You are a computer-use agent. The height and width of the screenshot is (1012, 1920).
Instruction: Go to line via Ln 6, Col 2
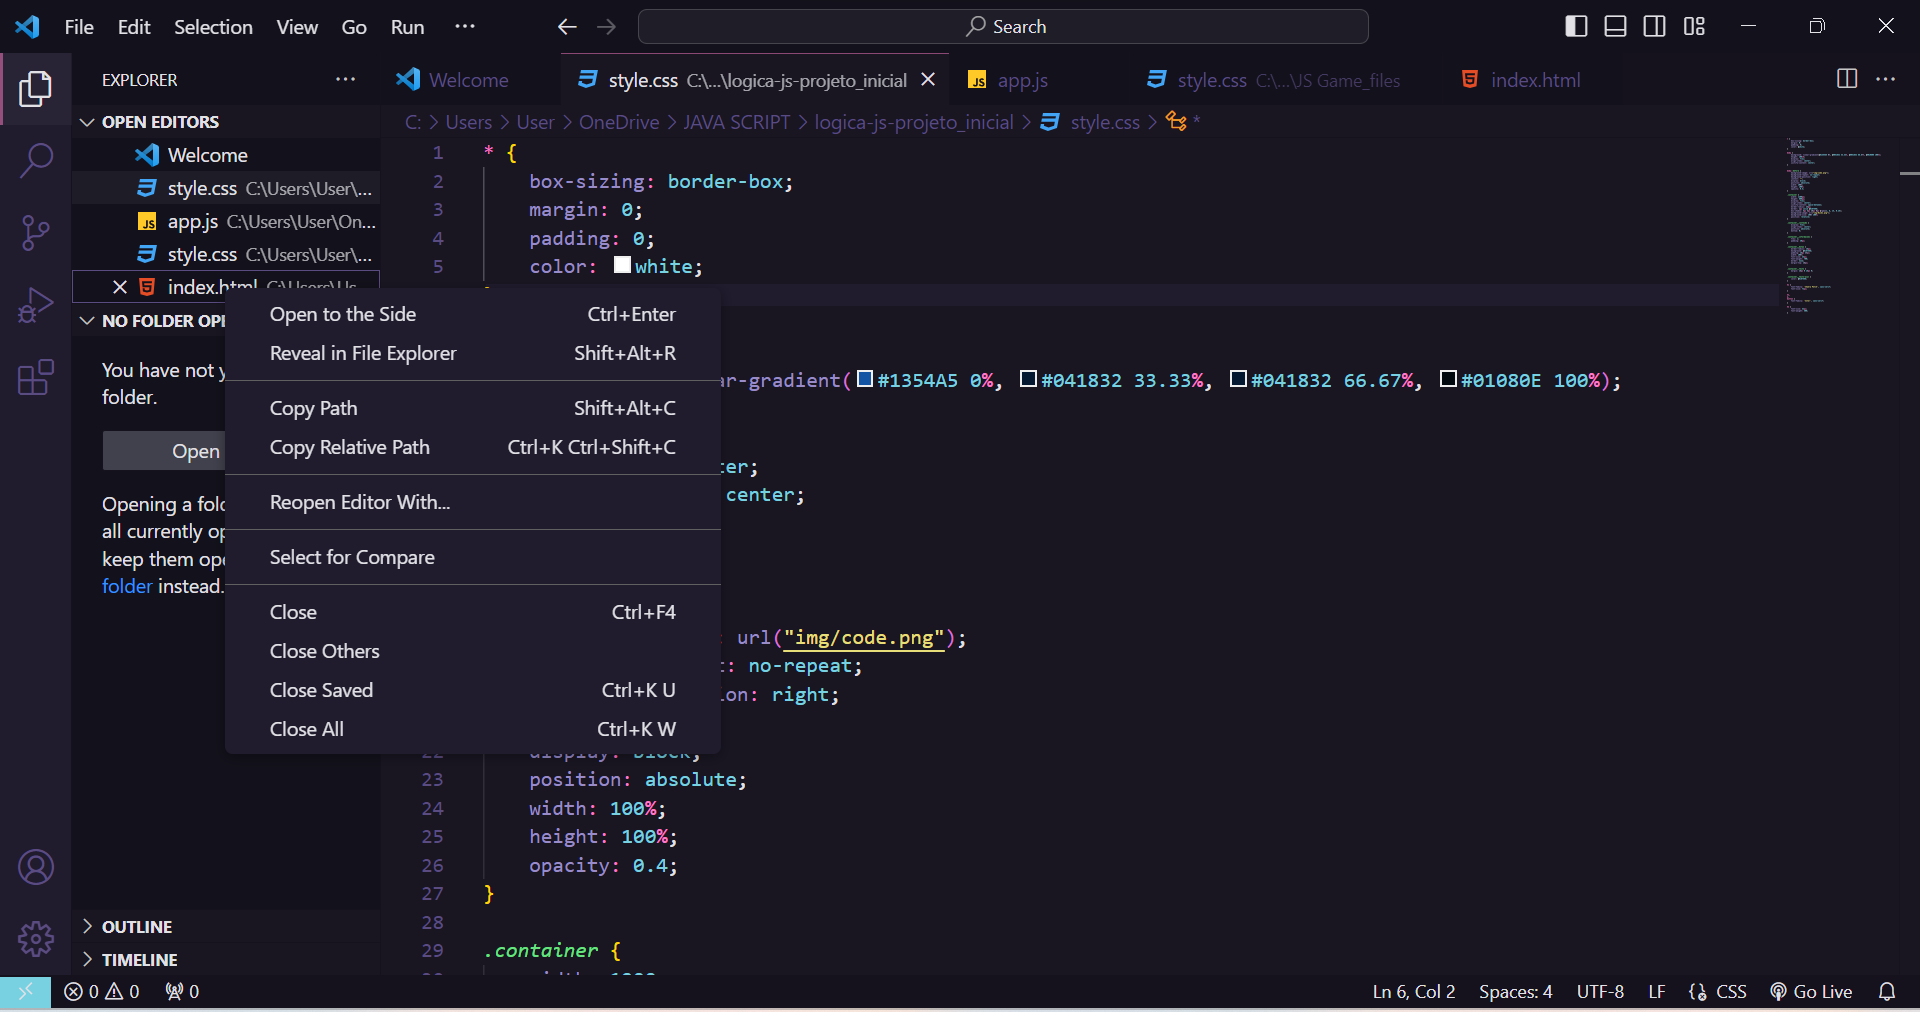pyautogui.click(x=1413, y=991)
